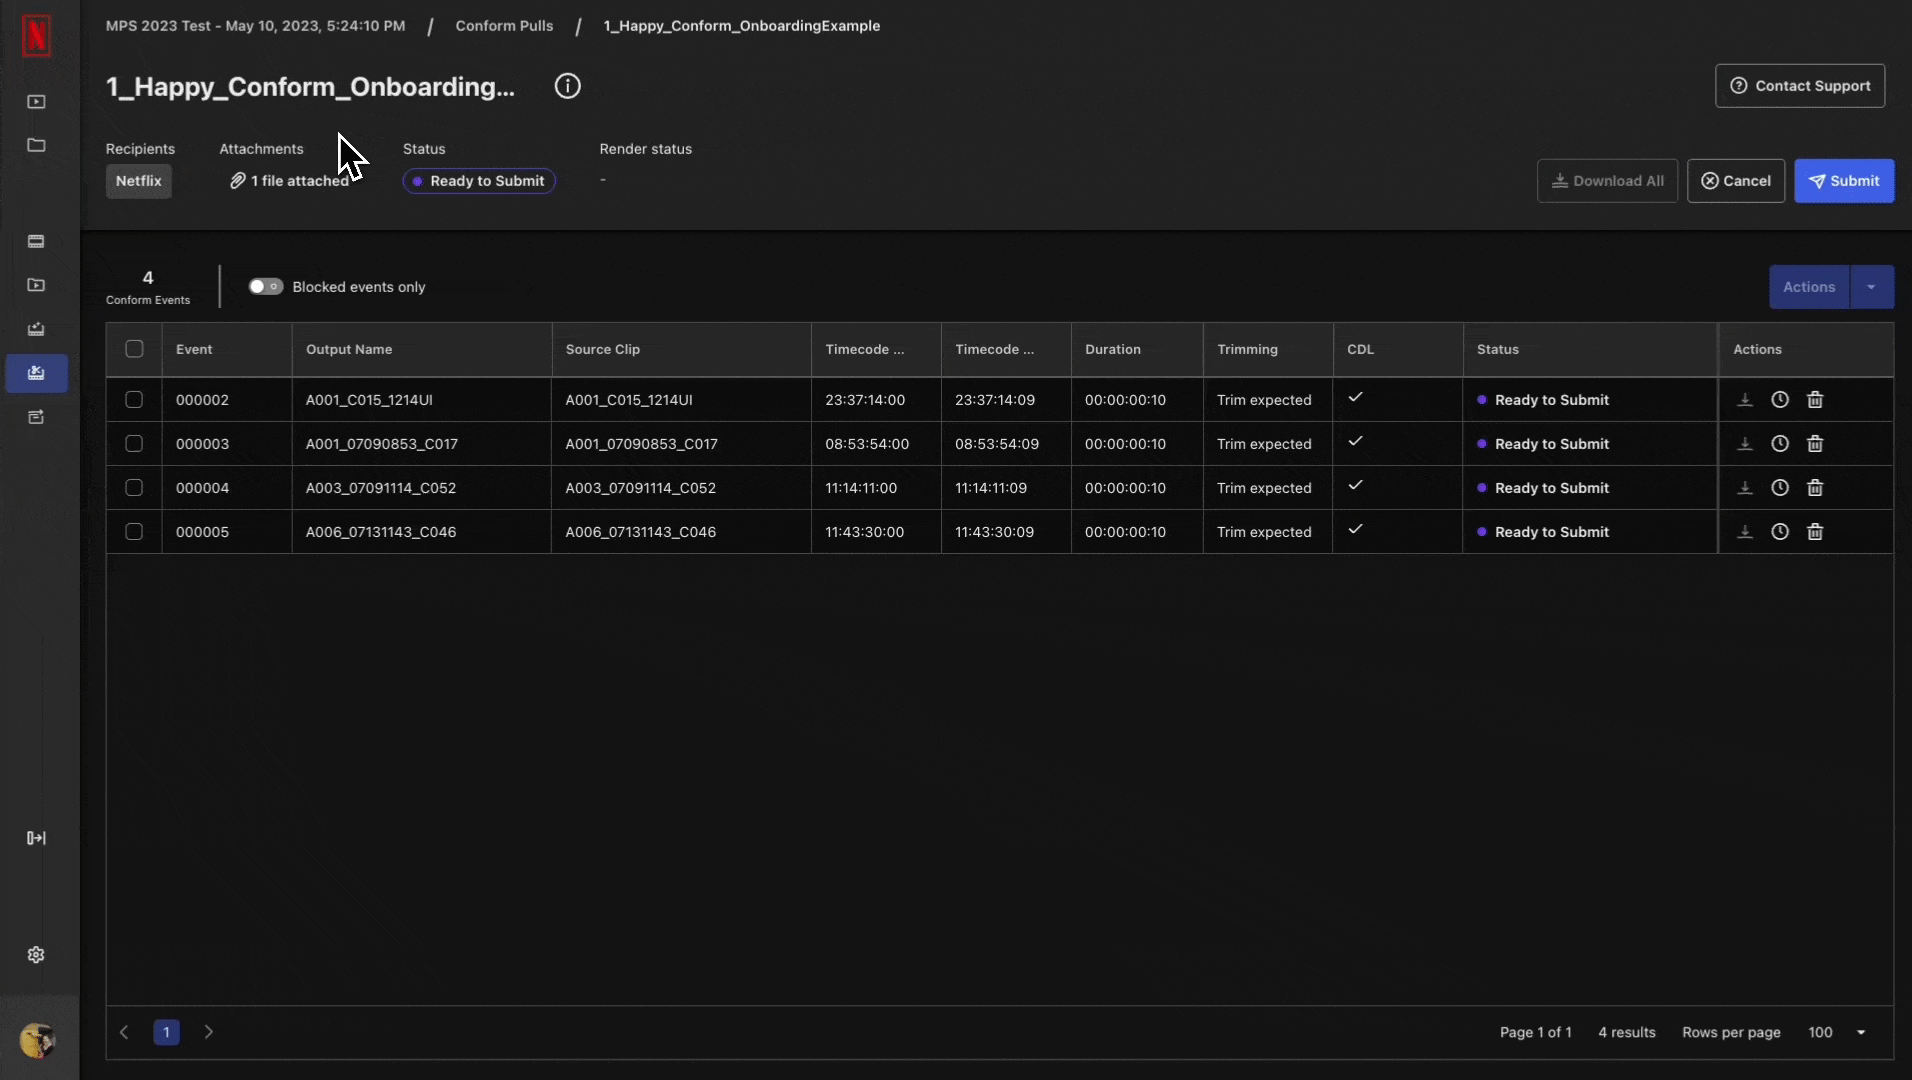View the history clock for event 000002
The width and height of the screenshot is (1912, 1080).
1780,400
